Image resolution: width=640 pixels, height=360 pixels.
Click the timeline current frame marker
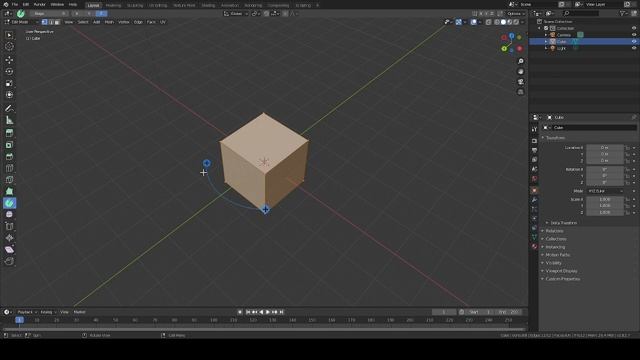tap(19, 320)
